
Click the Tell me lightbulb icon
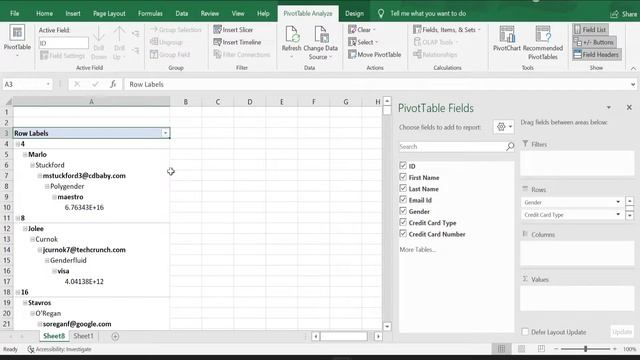[380, 13]
